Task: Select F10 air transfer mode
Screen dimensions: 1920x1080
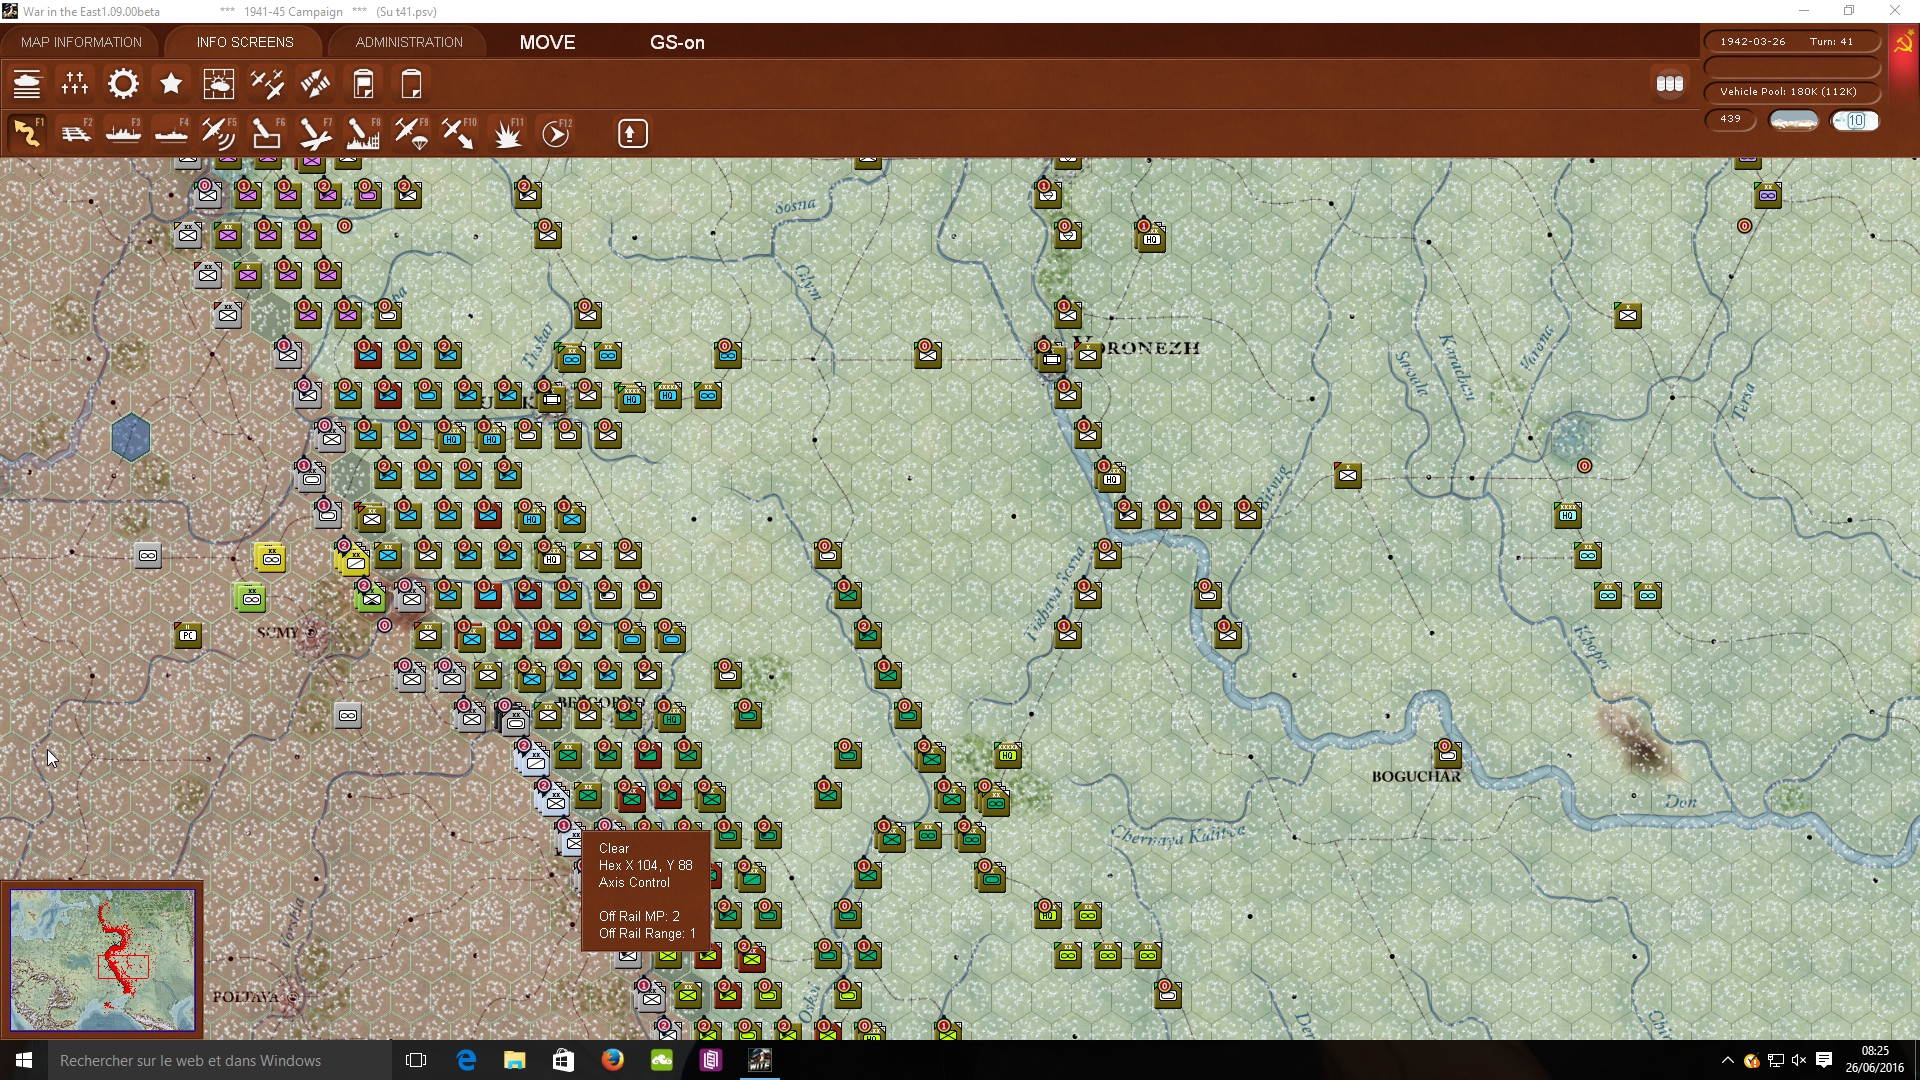Action: [x=459, y=133]
